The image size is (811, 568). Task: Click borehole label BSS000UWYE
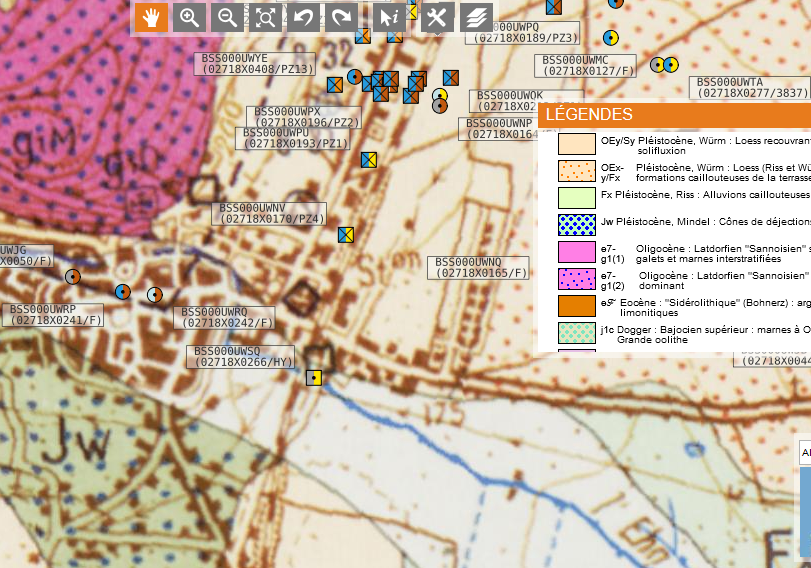tap(255, 64)
